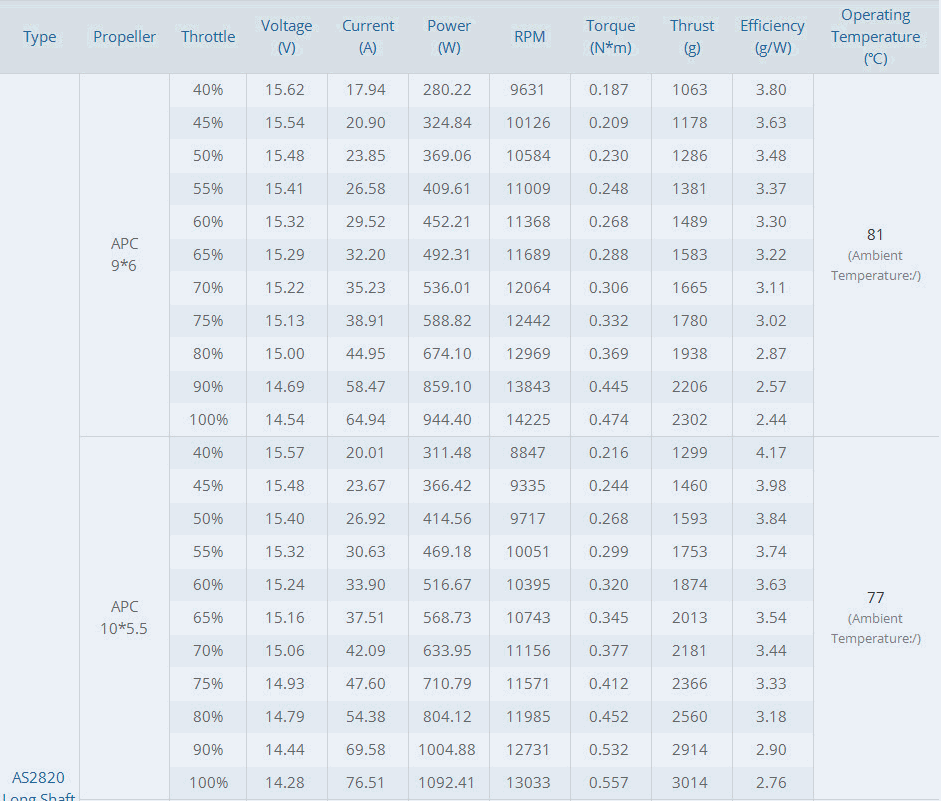
Task: Click the Operating Temperature column header
Action: (876, 37)
